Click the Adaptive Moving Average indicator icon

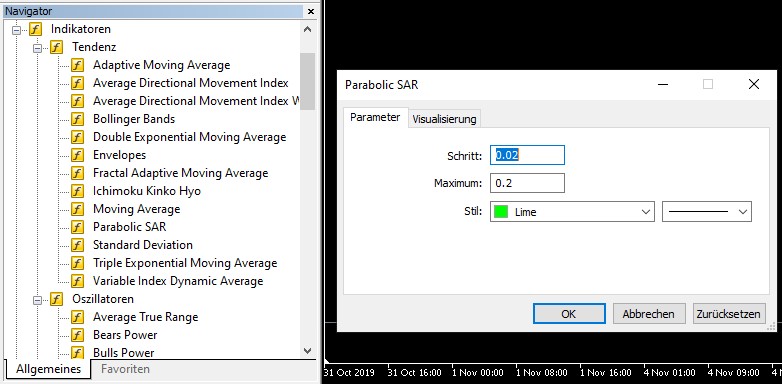pos(77,65)
